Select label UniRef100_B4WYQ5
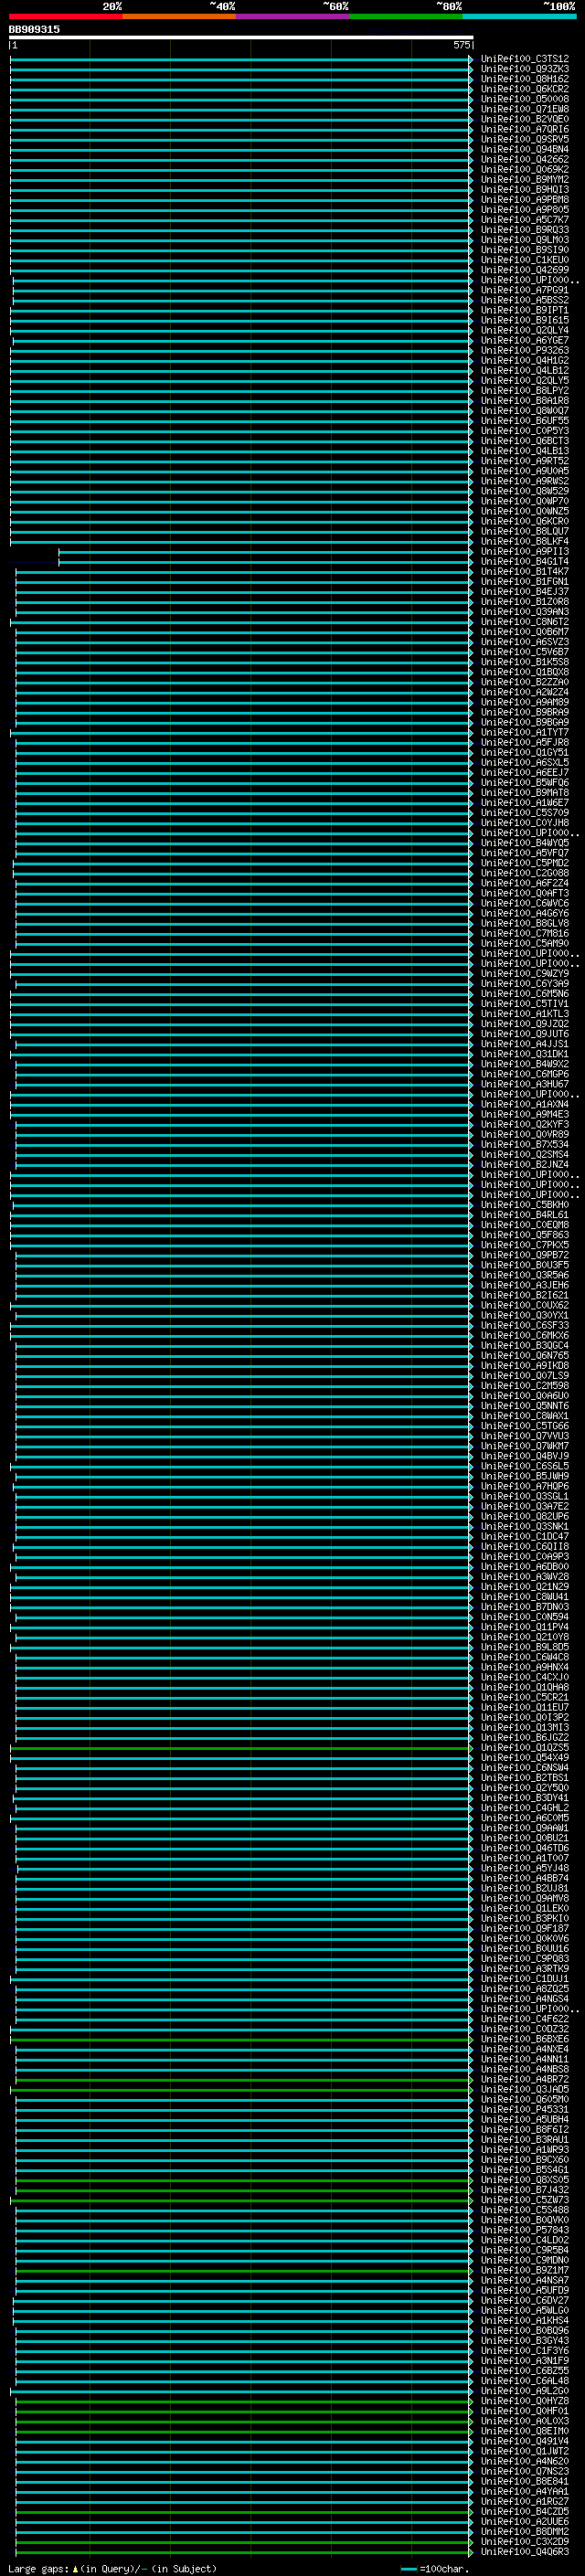 [525, 843]
